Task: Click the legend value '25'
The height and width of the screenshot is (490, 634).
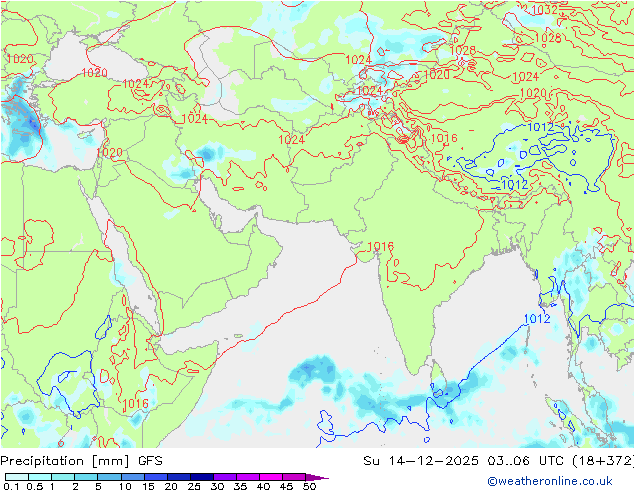Action: click(194, 486)
